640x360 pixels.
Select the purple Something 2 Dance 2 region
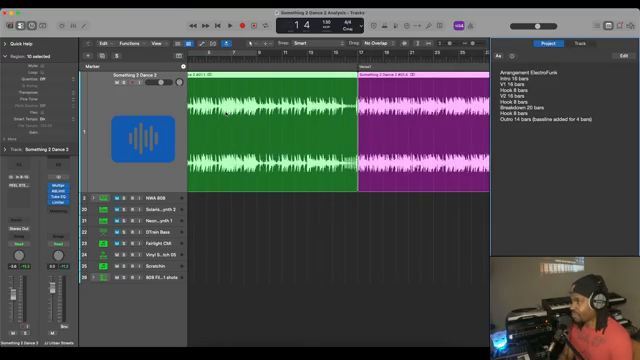coord(424,133)
